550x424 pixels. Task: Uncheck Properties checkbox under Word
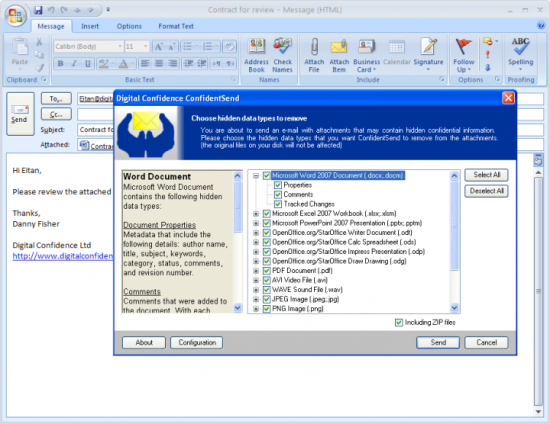pyautogui.click(x=278, y=185)
